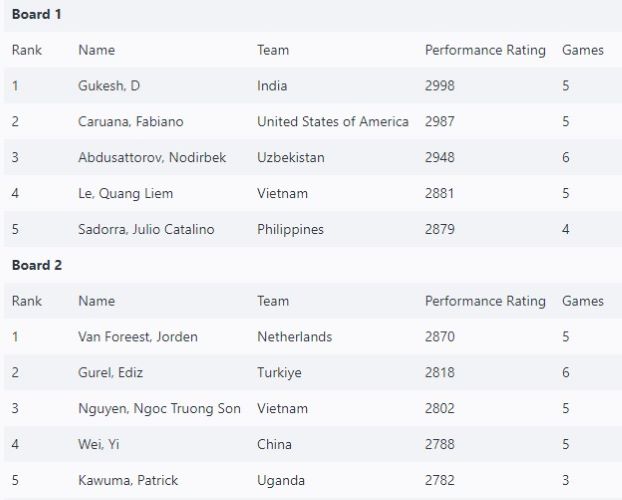622x500 pixels.
Task: Select Sadorra, Julio Catalino
Action: click(x=146, y=230)
